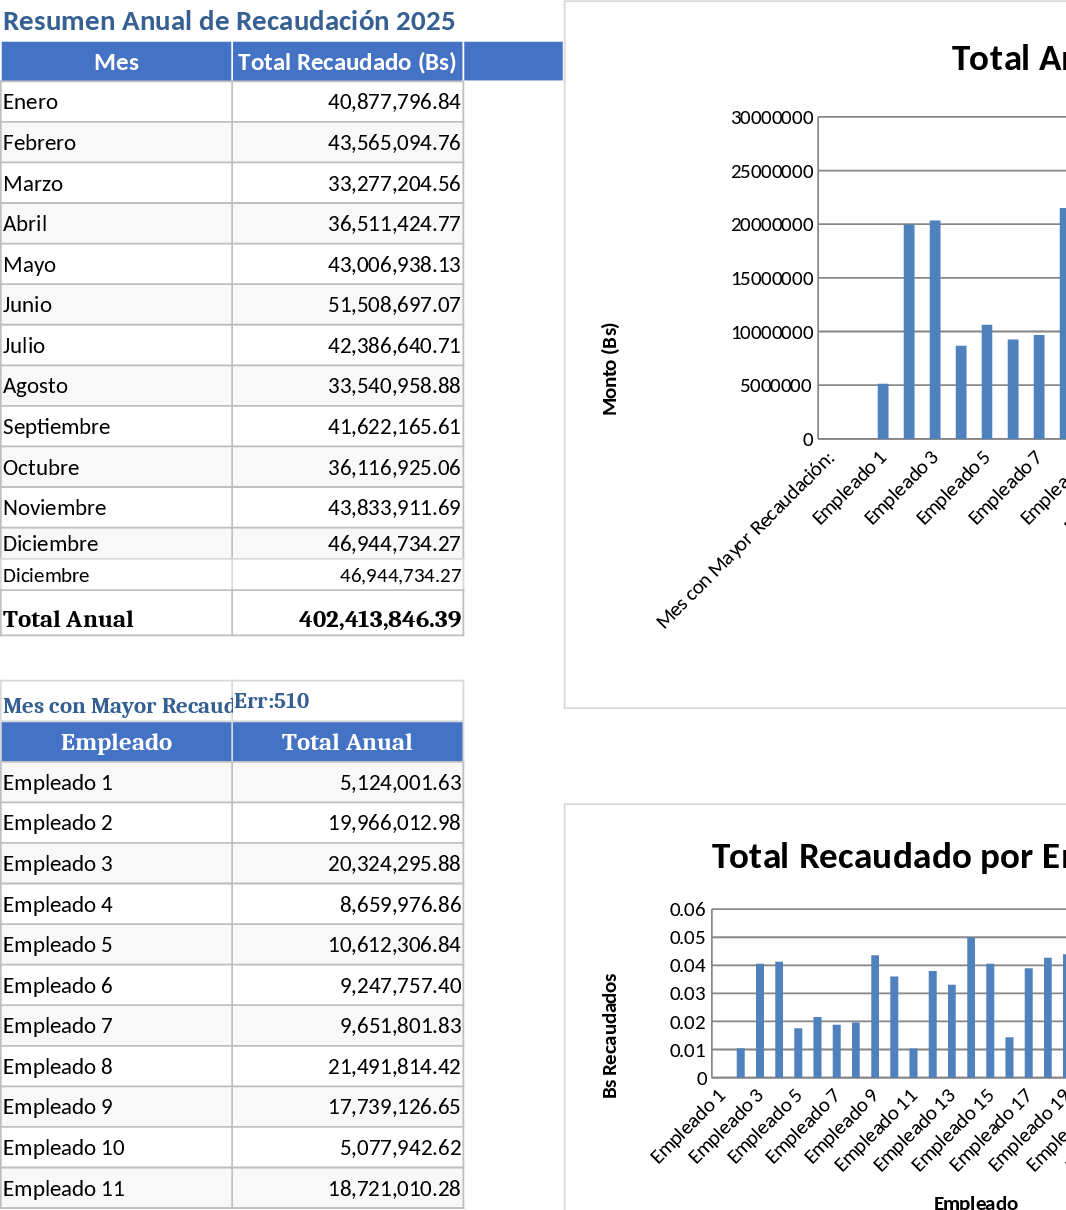Select the "Total Recaudado por" chart title
1066x1210 pixels.
click(x=887, y=857)
